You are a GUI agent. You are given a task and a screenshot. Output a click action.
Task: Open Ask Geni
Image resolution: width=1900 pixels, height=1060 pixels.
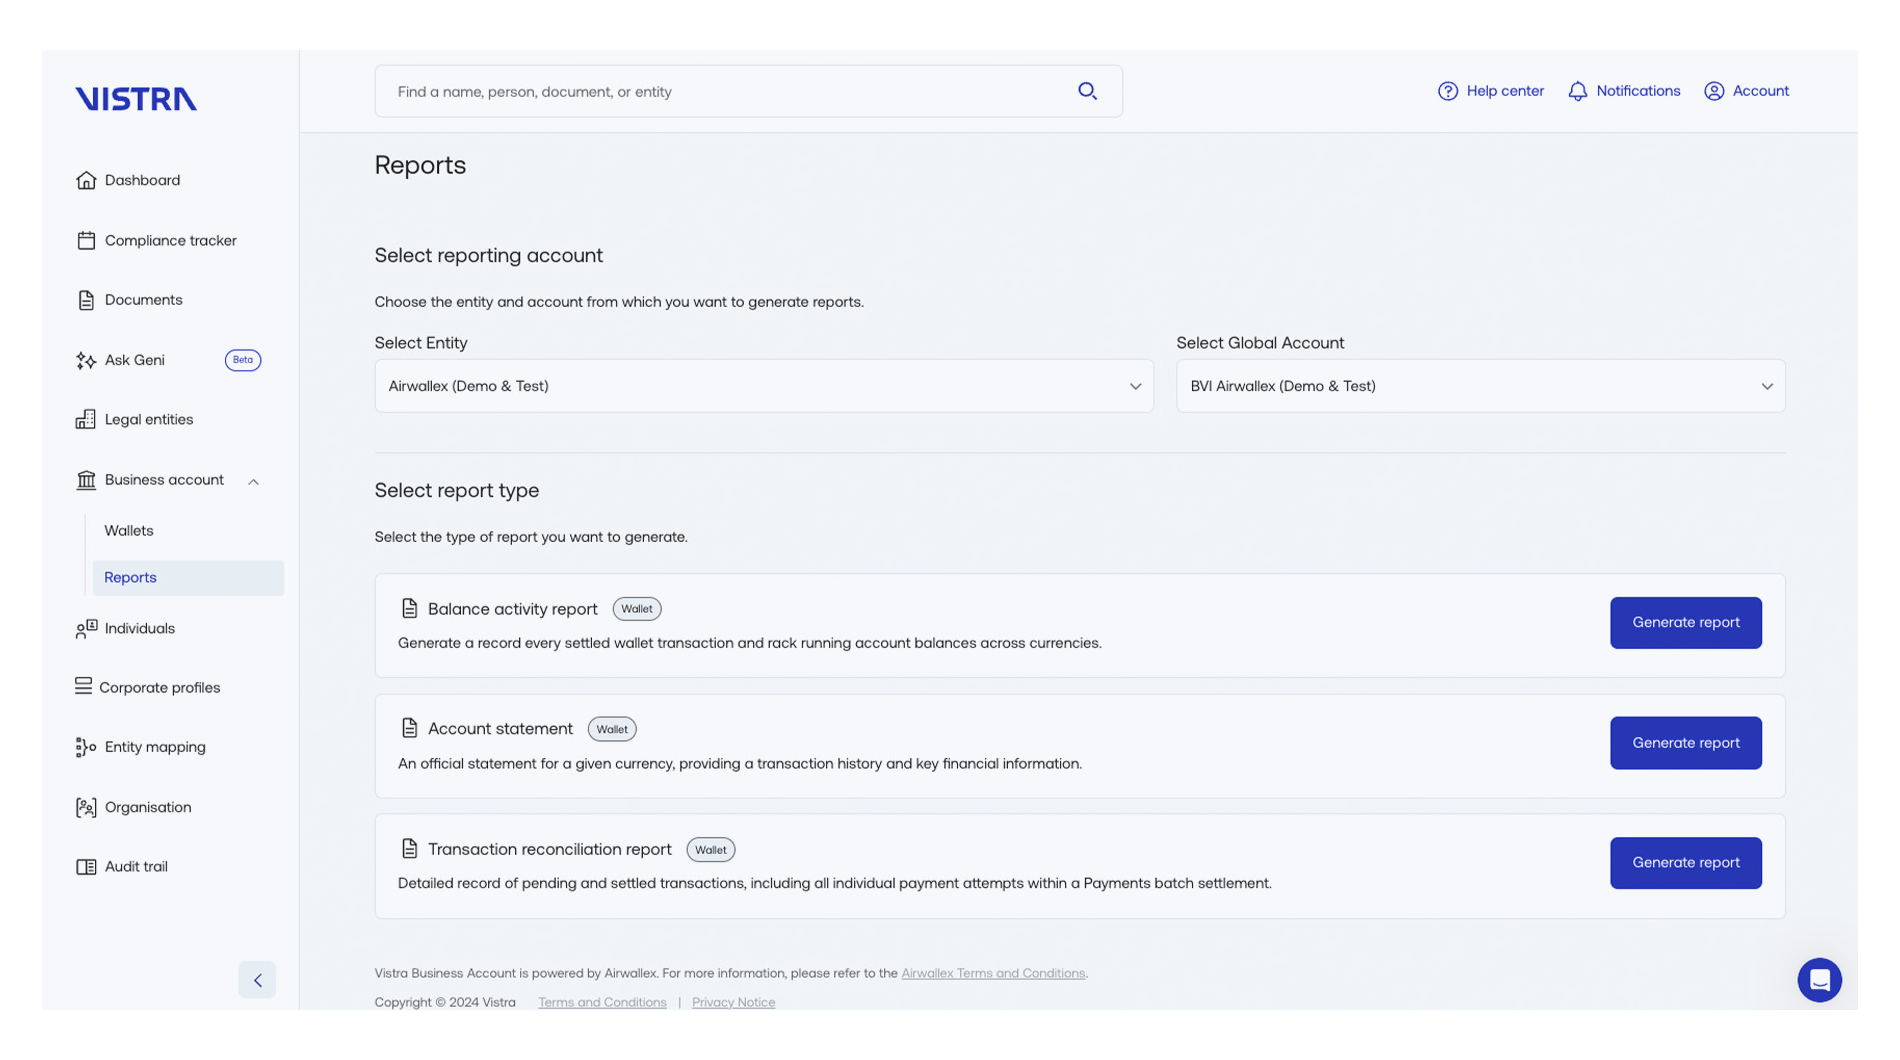[134, 360]
